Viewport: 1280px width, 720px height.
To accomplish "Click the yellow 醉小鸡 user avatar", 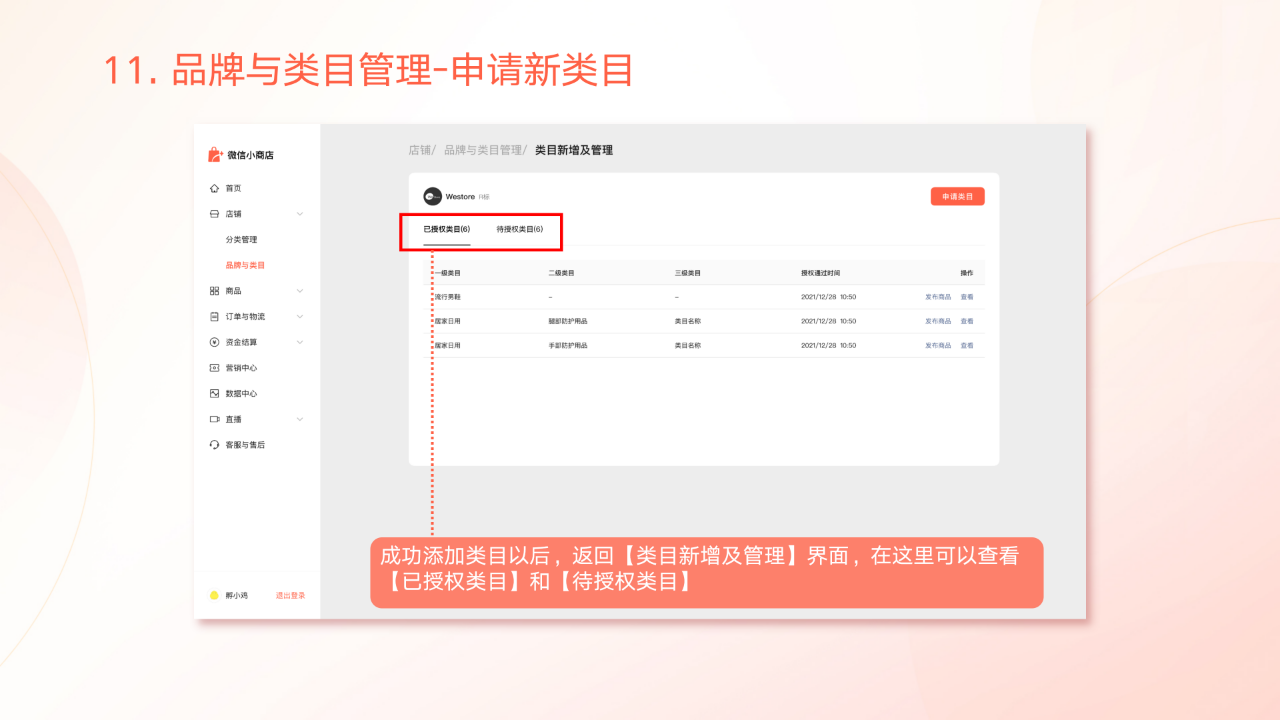I will 214,595.
